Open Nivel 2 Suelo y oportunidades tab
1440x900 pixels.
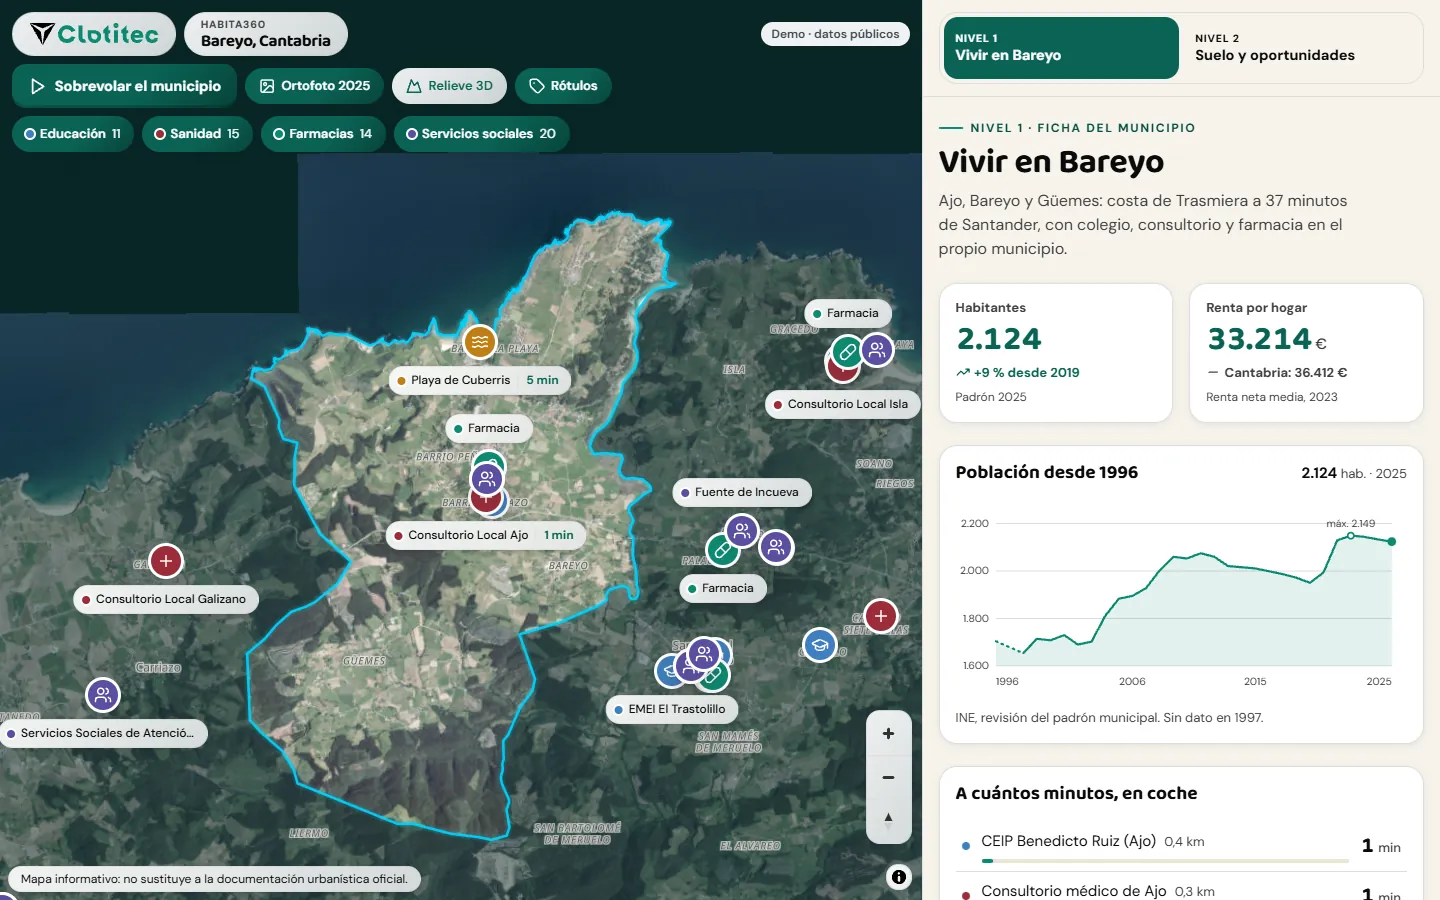click(x=1300, y=48)
